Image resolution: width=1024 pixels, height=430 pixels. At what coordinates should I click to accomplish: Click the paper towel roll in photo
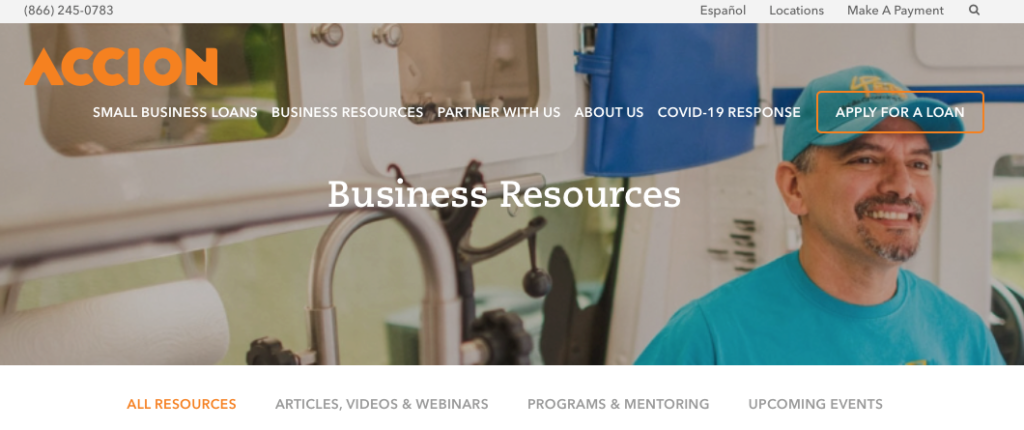[114, 323]
